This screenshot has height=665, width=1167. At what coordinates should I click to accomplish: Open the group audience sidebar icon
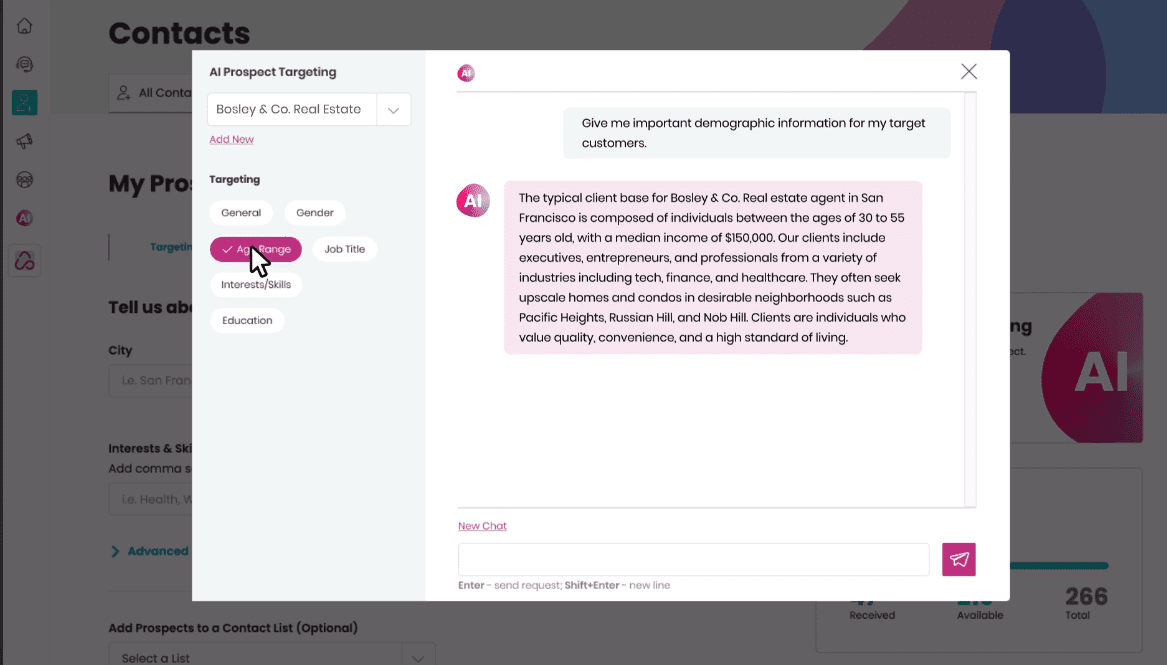click(x=25, y=180)
